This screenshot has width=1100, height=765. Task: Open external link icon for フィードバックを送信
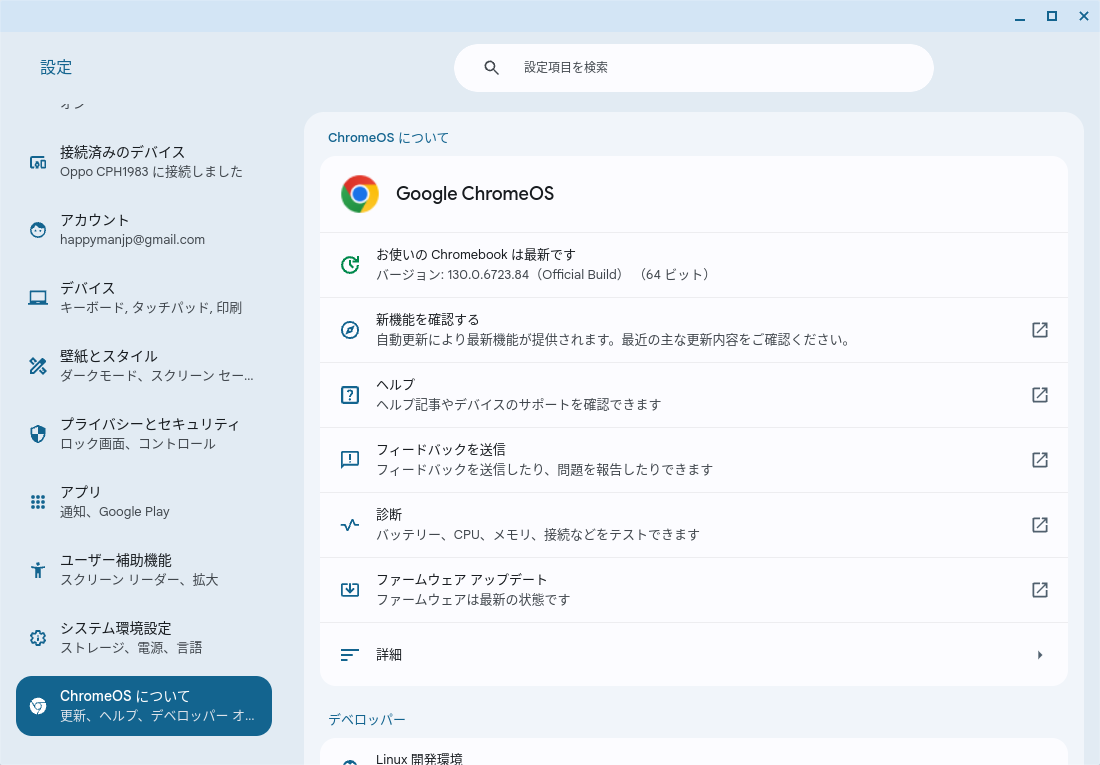[1040, 460]
